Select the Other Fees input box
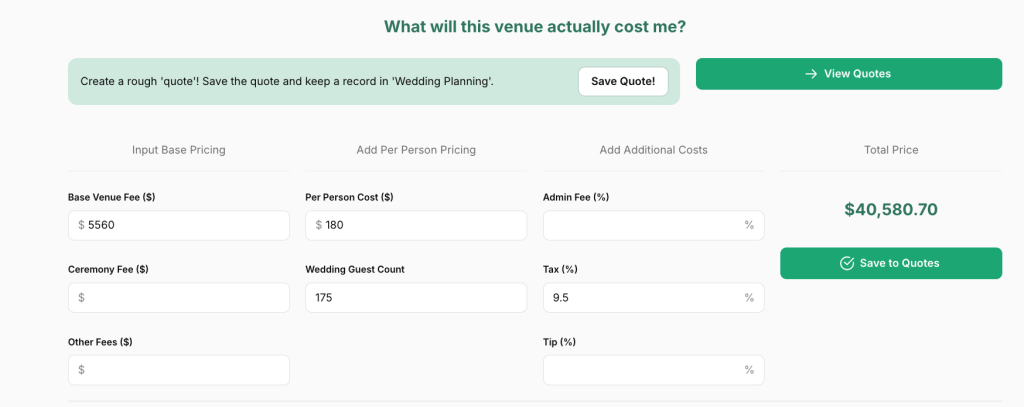This screenshot has height=407, width=1024. (185, 370)
